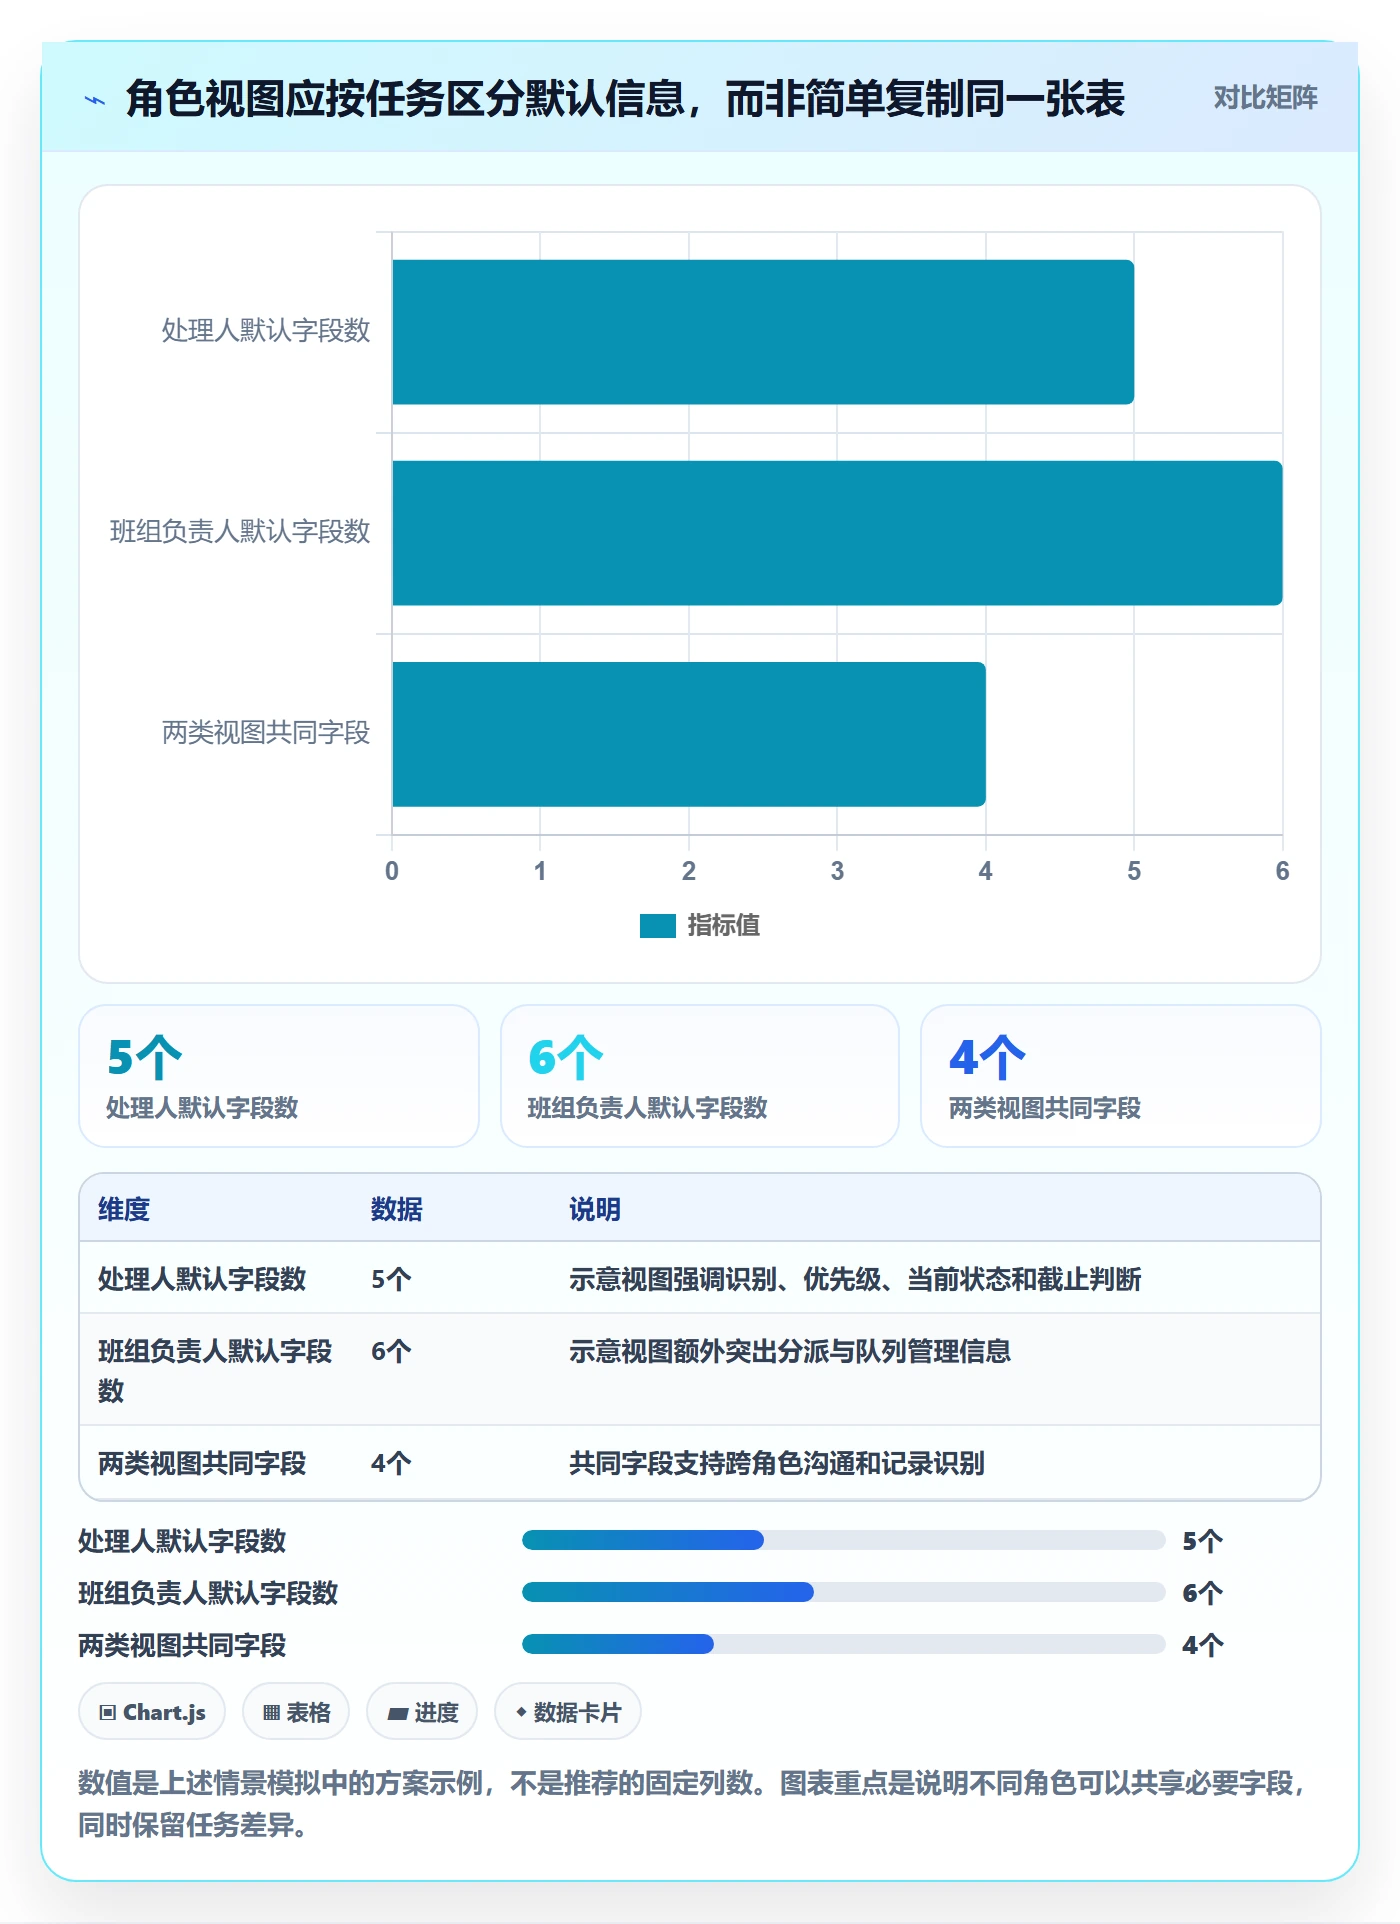Viewport: 1400px width, 1924px height.
Task: Click table cell 班组负责人默认字段数
Action: 215,1371
